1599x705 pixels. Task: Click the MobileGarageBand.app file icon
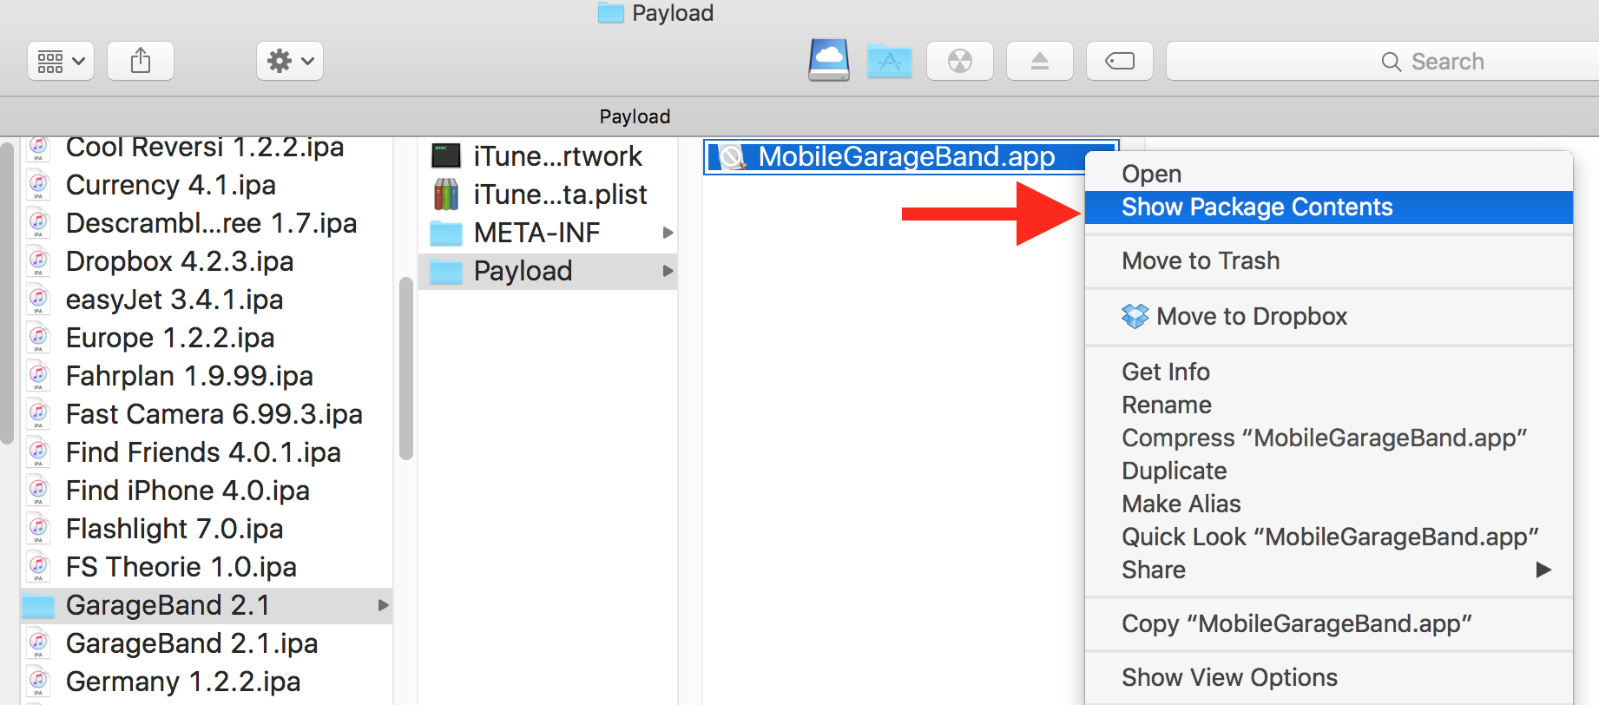tap(733, 157)
